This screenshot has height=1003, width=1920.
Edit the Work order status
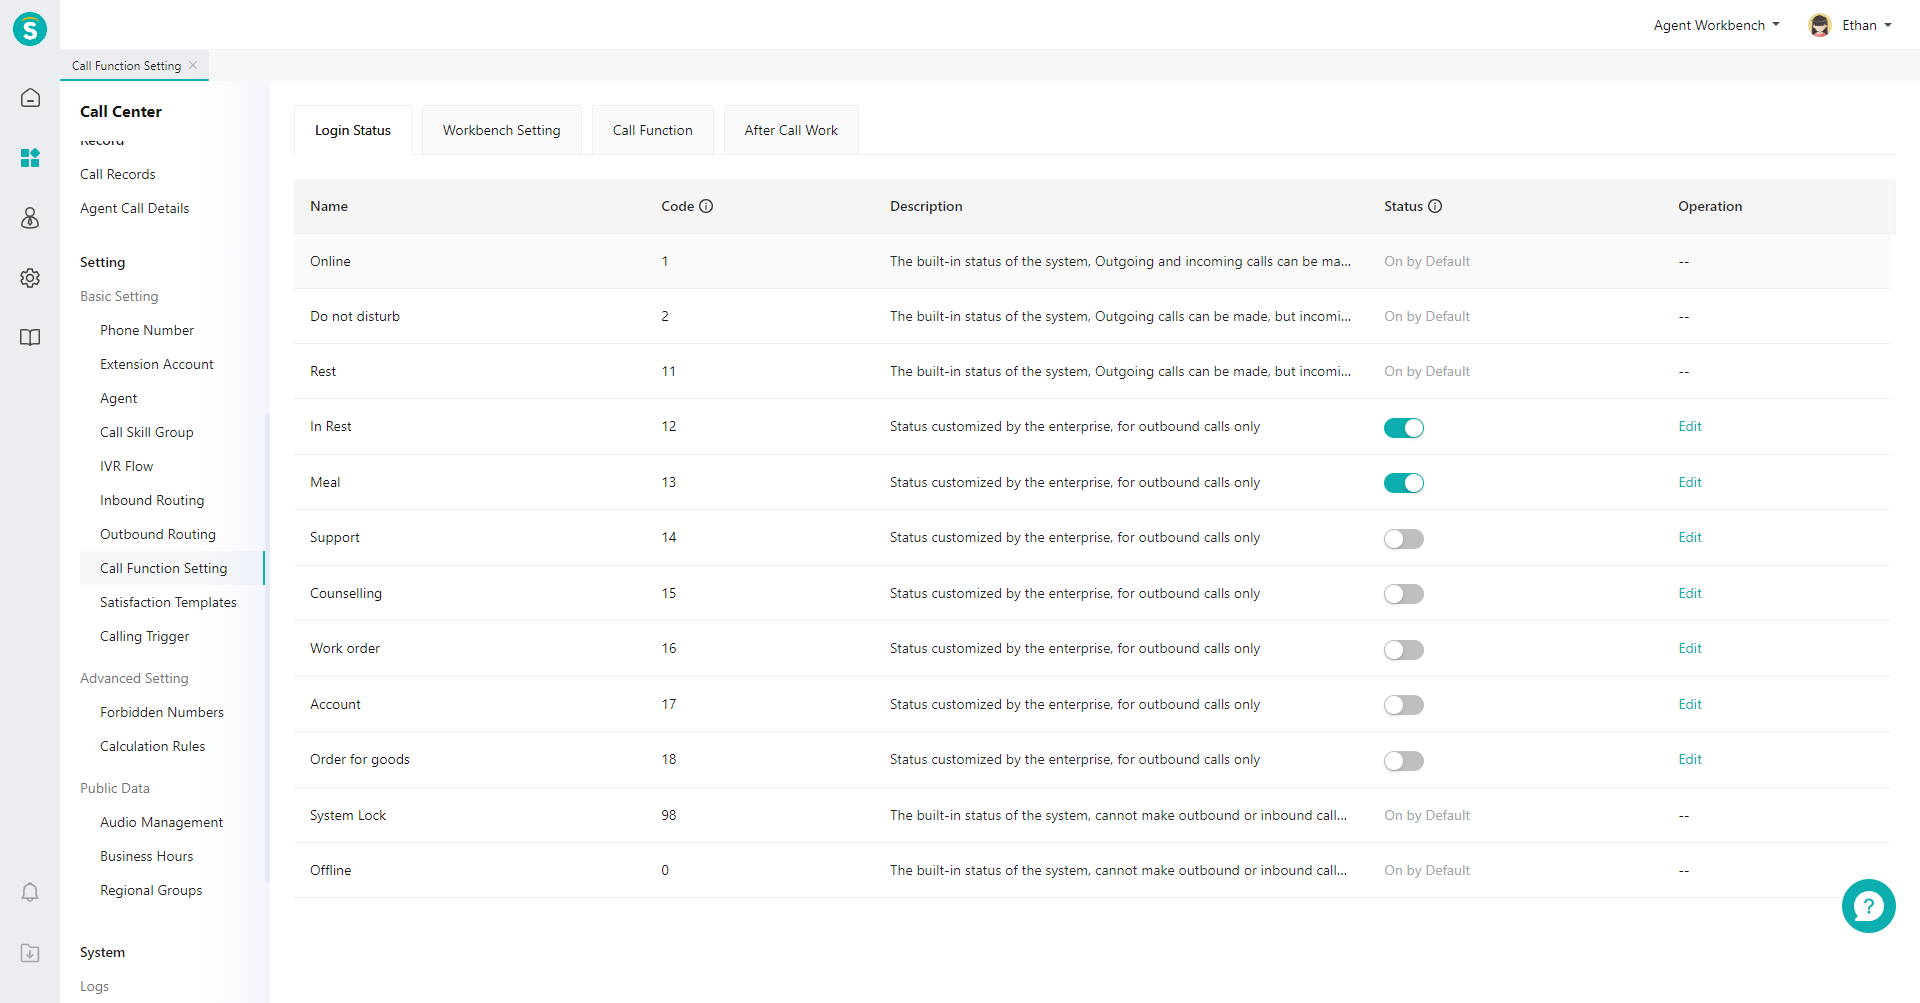pyautogui.click(x=1689, y=648)
